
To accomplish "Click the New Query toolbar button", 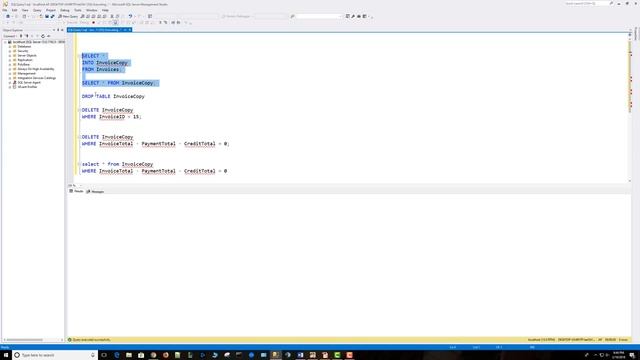I will pyautogui.click(x=68, y=16).
